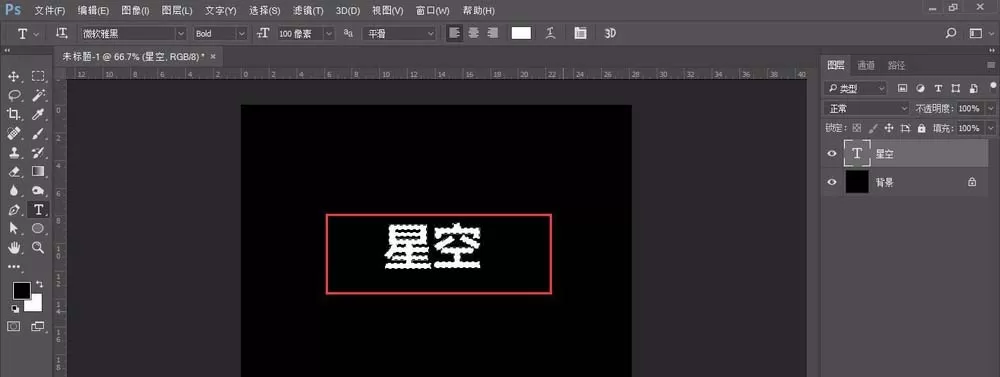
Task: Switch to the 路径 paths tab
Action: click(x=896, y=65)
